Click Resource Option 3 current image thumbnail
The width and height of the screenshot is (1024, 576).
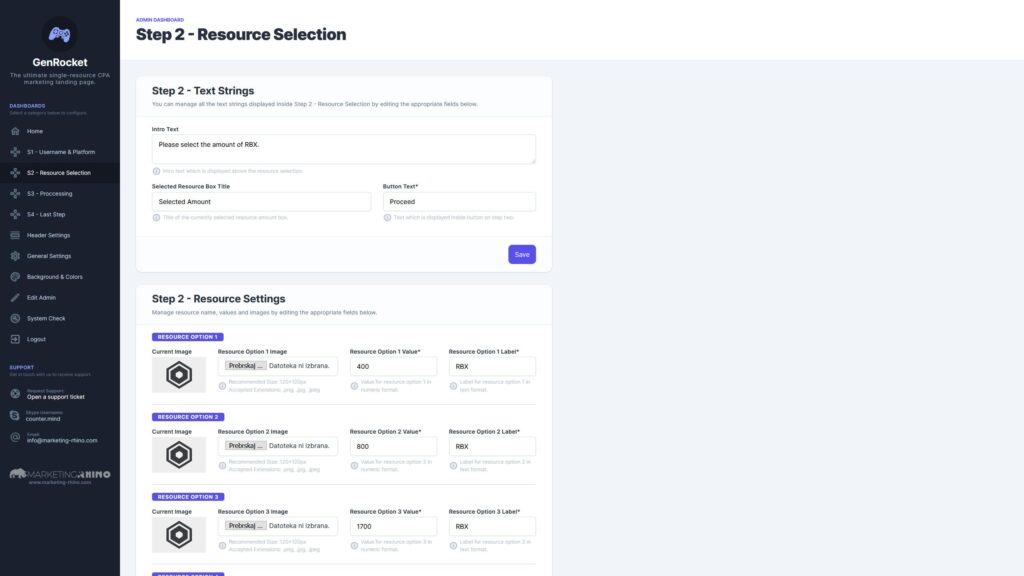tap(179, 535)
